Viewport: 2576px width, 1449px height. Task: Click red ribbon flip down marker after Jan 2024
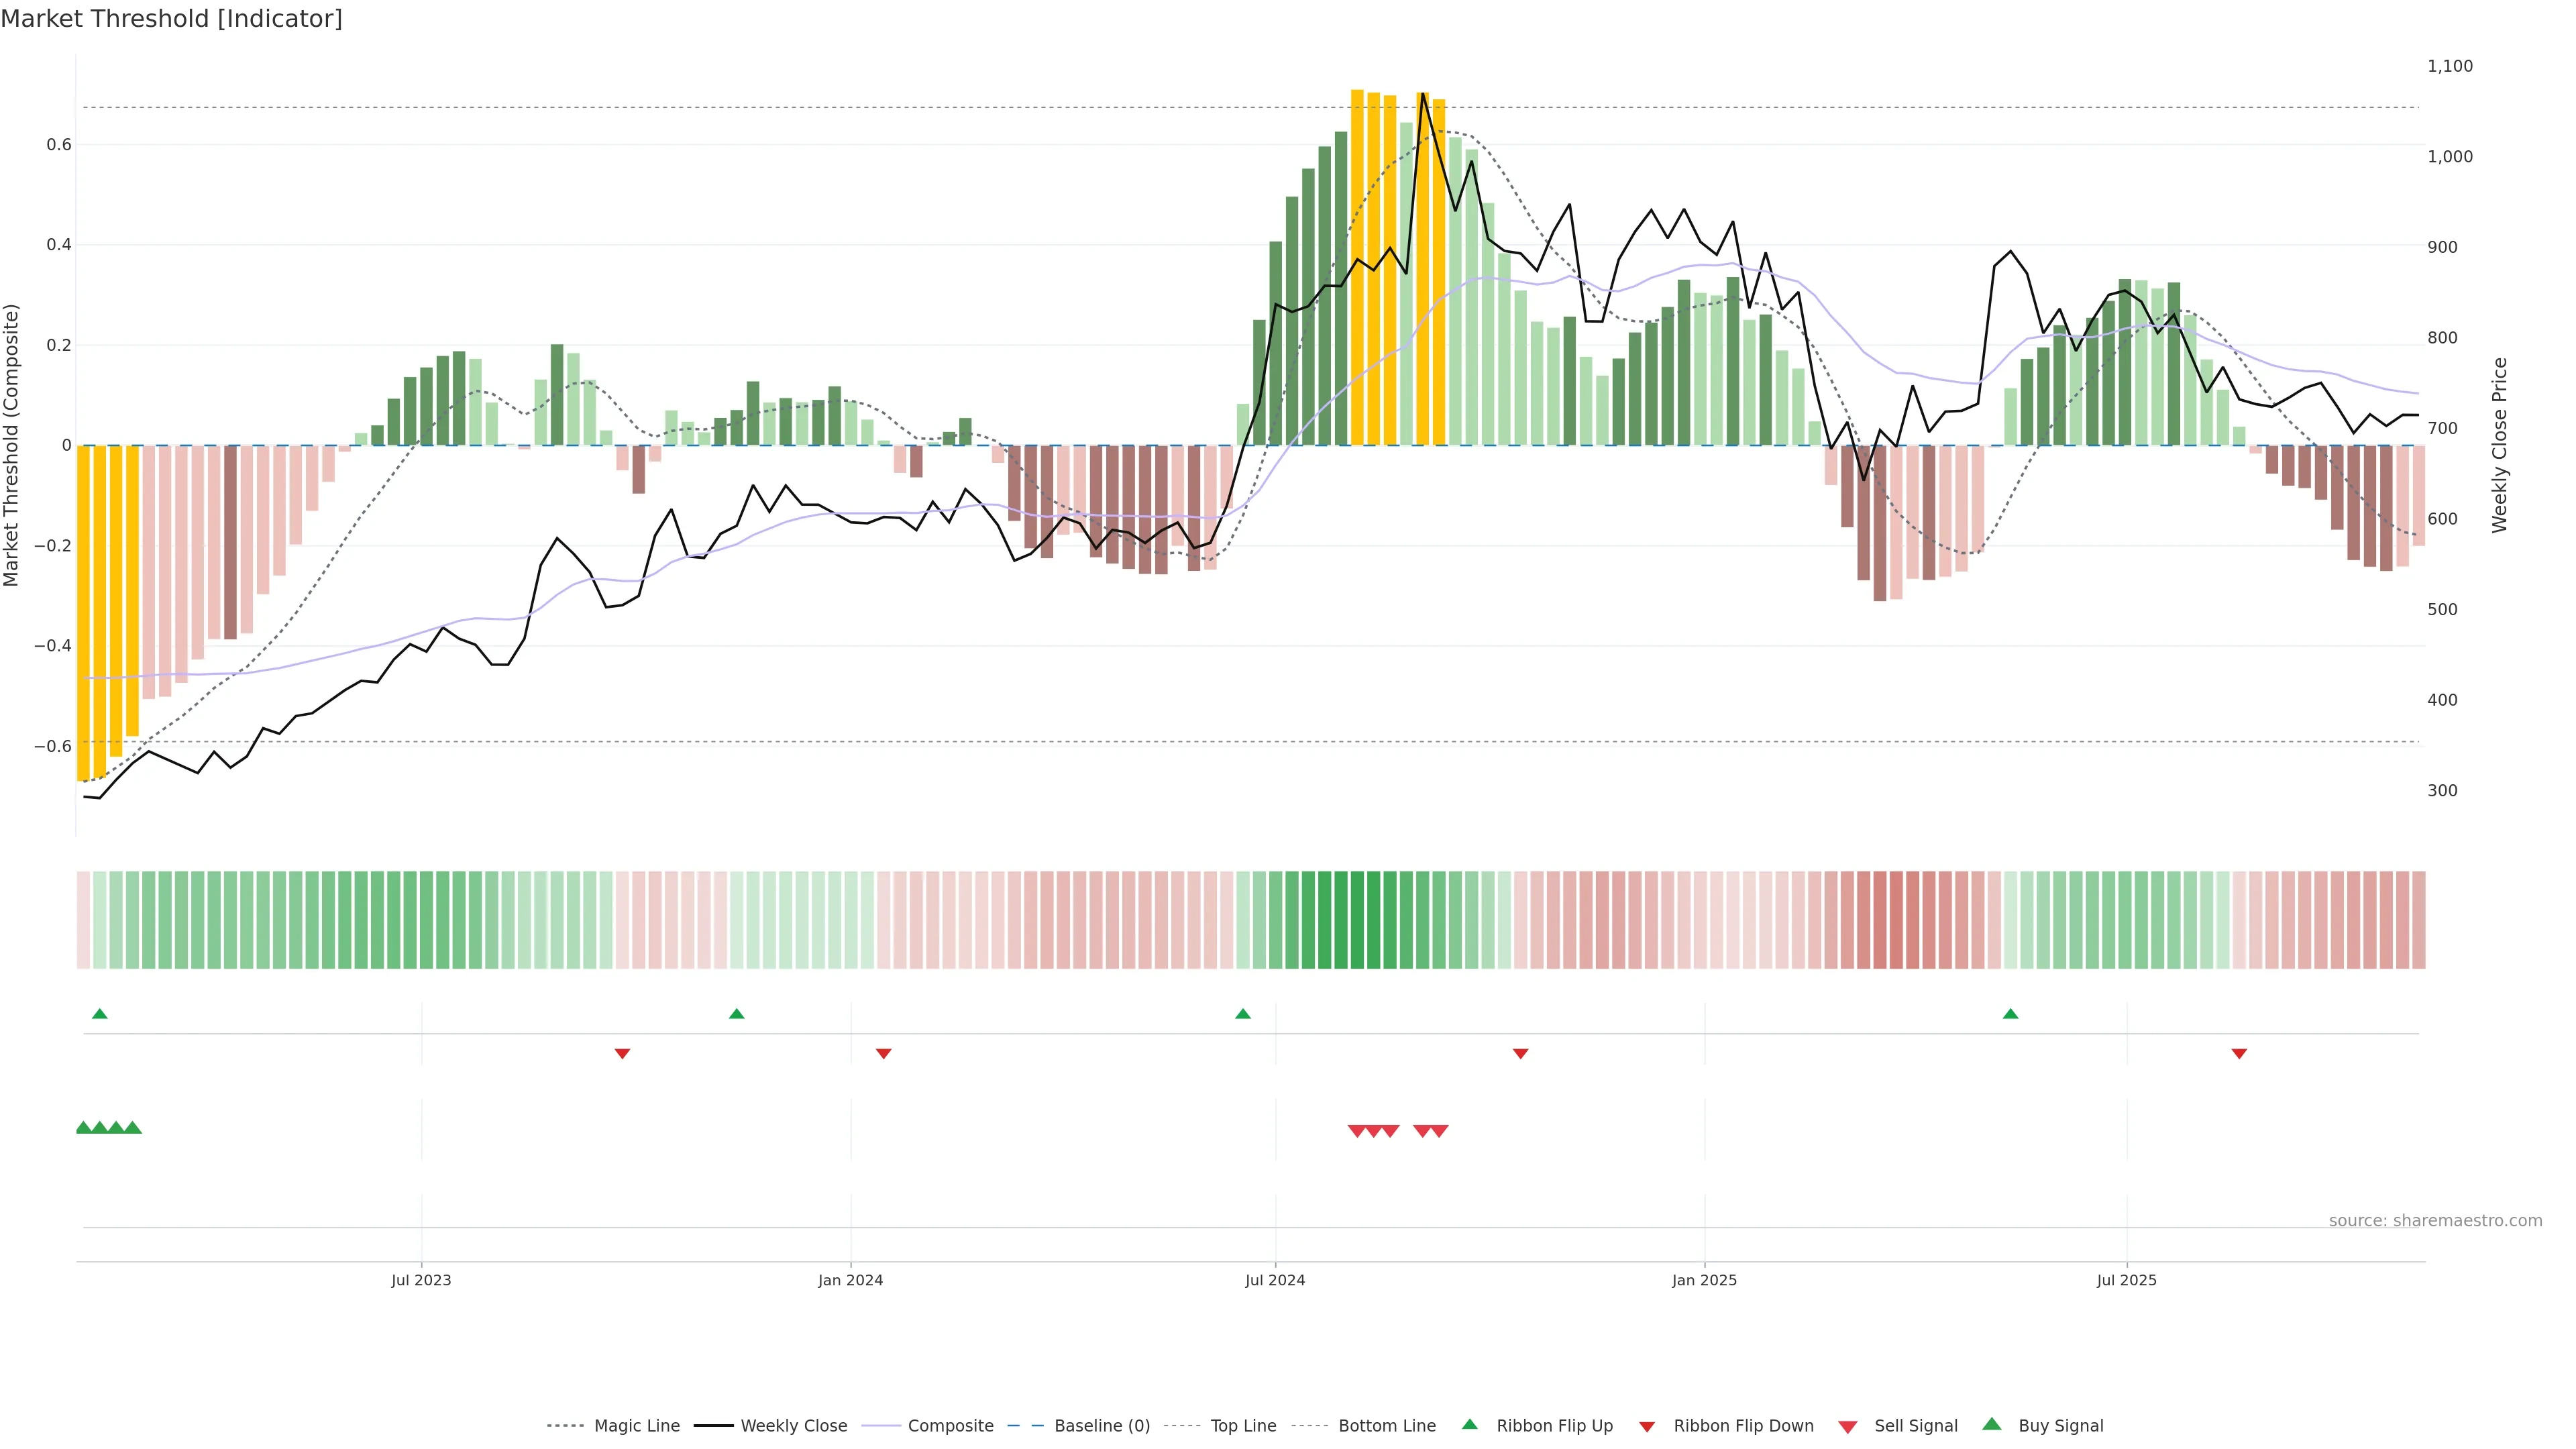tap(883, 1053)
